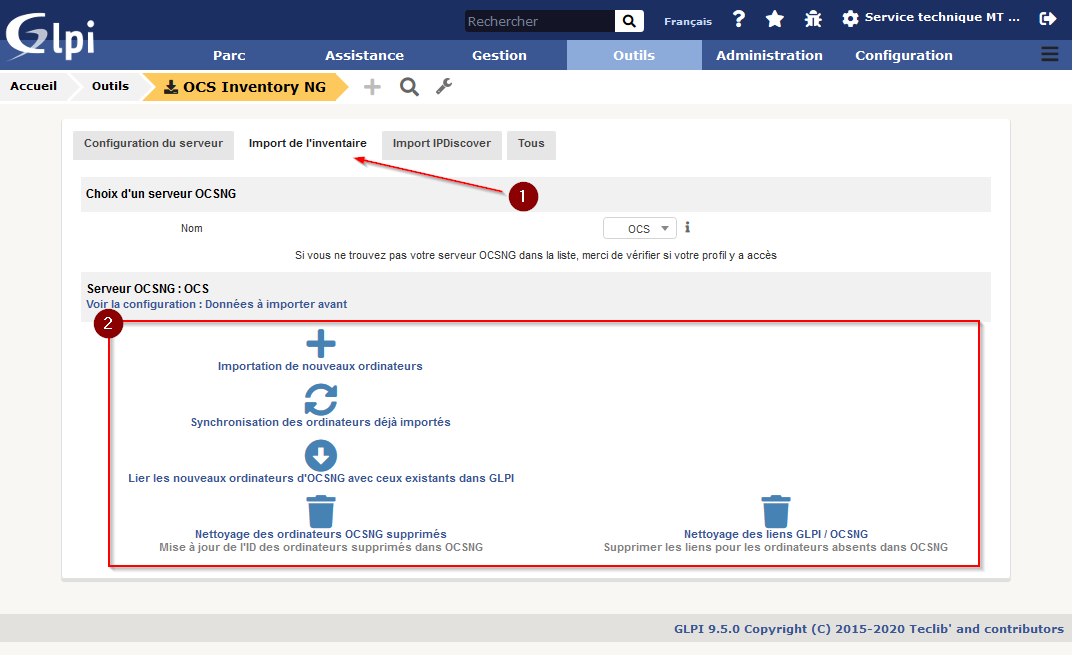
Task: Click the synchronisation arrows icon
Action: (320, 399)
